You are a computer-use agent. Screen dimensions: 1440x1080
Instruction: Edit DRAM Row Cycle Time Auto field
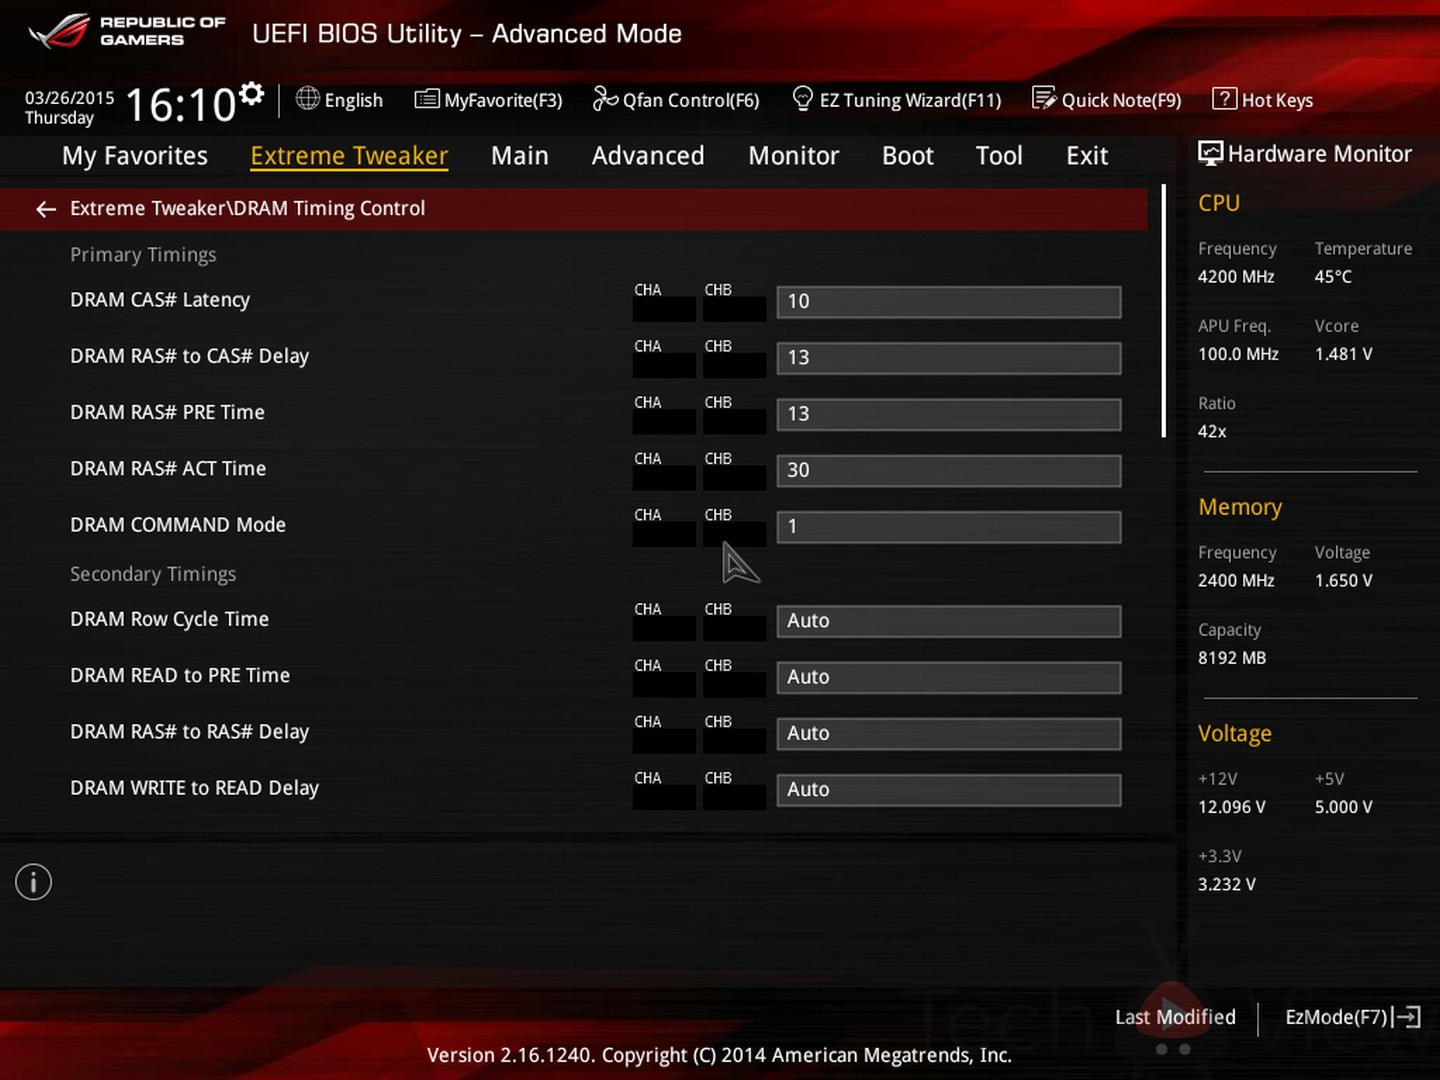(x=949, y=621)
